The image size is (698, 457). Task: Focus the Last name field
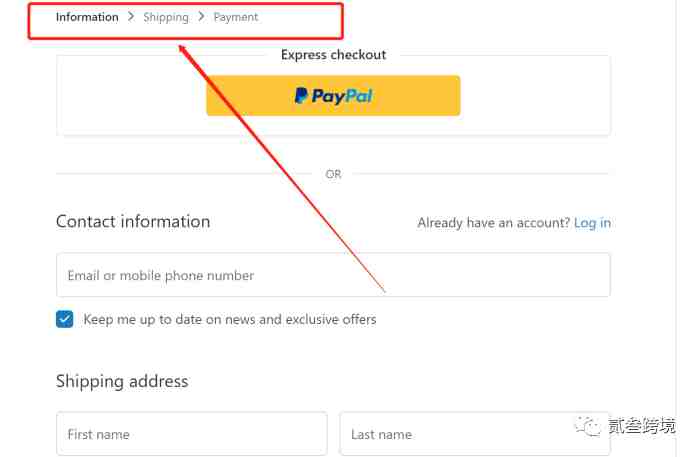[x=475, y=434]
